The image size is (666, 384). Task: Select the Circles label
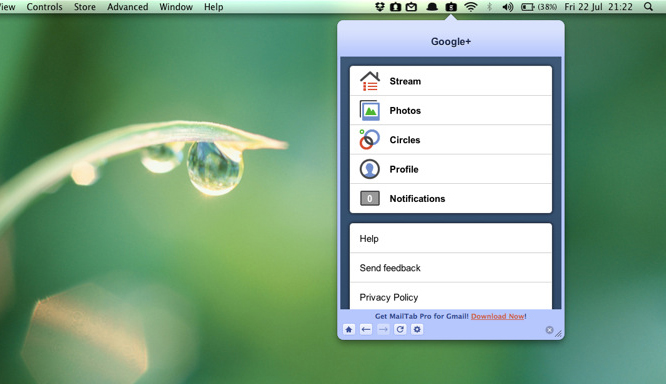coord(405,140)
